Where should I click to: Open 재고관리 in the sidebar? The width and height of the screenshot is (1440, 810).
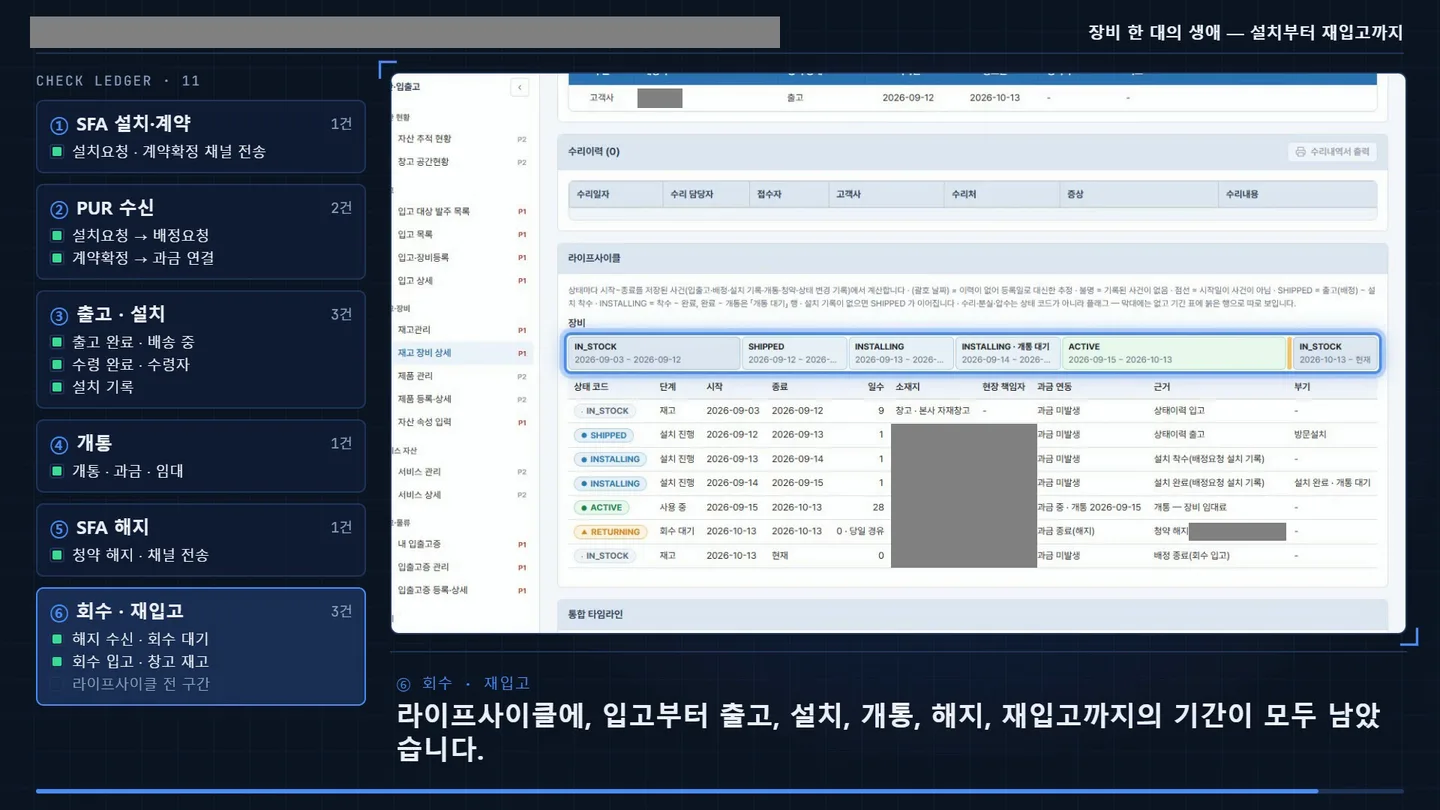(414, 330)
